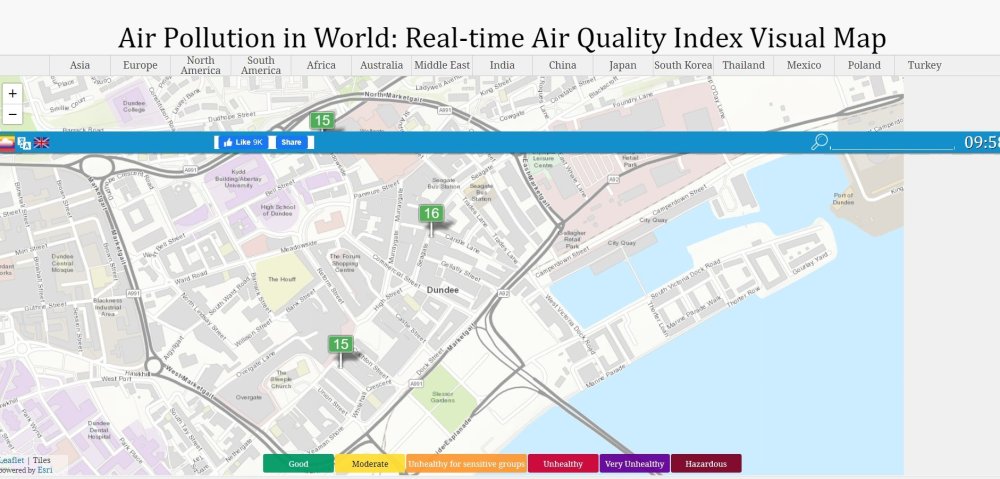Screen dimensions: 1000x479
Task: Click the Slessor Gardens map label
Action: click(x=443, y=397)
